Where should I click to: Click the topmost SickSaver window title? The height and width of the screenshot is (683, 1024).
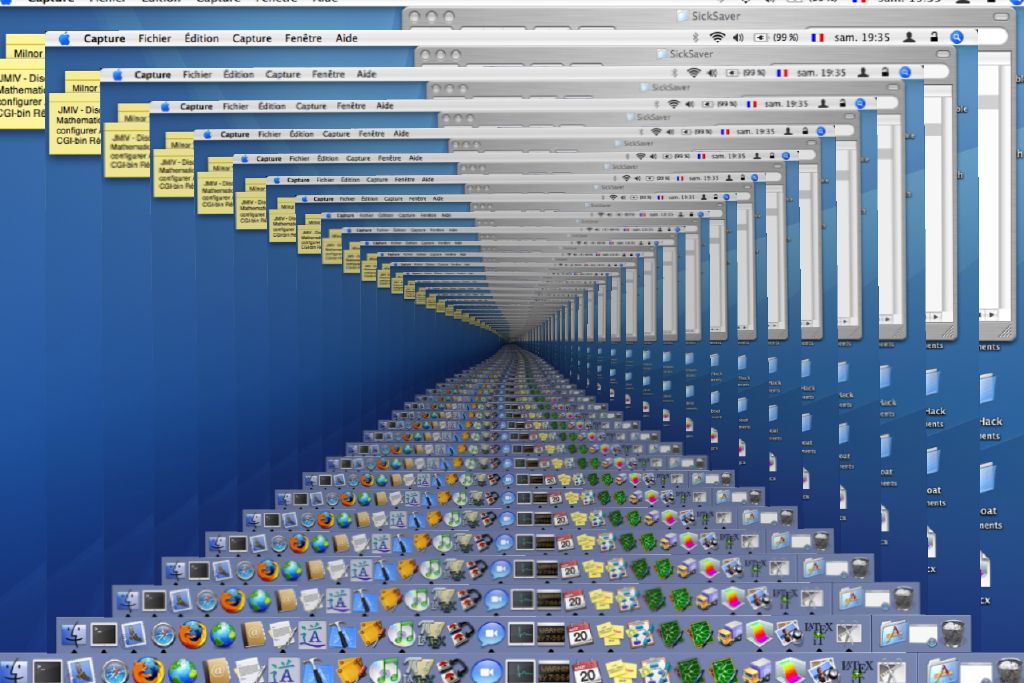[x=716, y=16]
